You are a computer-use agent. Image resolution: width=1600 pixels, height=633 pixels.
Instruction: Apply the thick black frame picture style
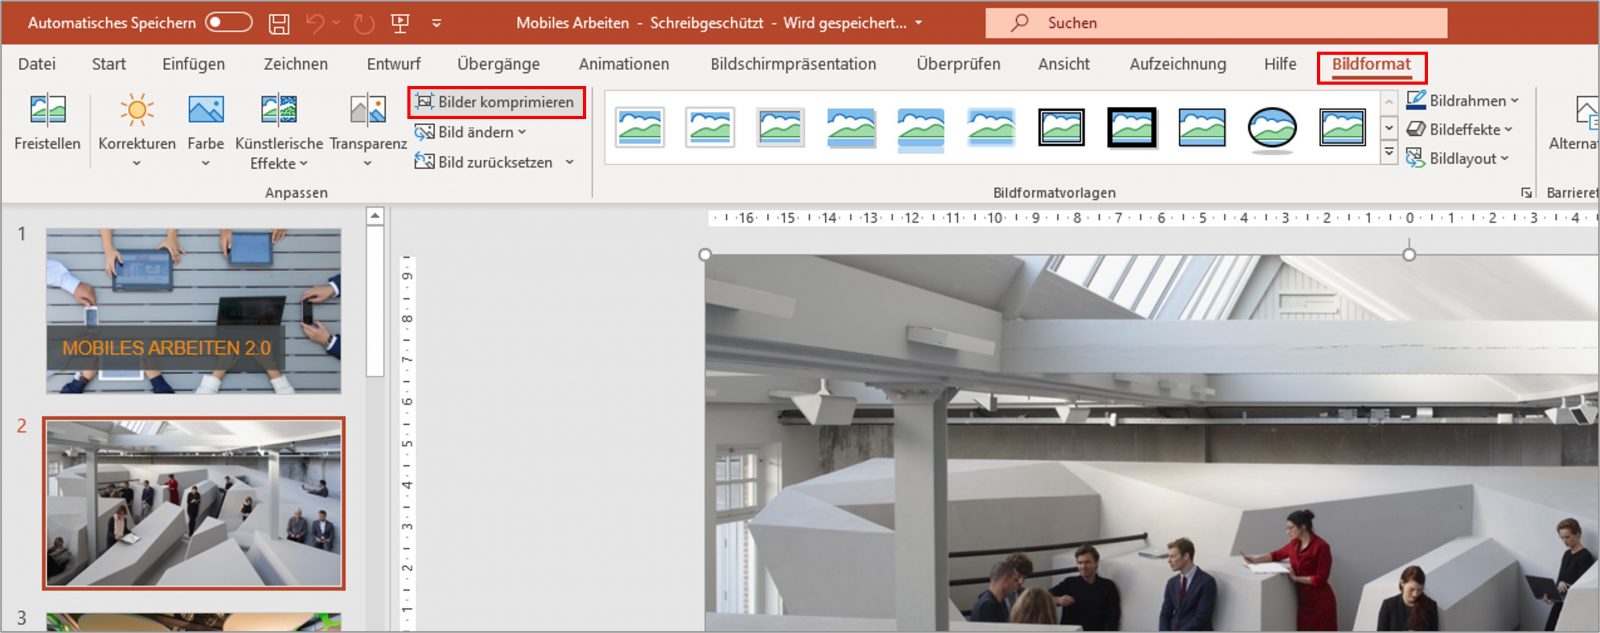tap(1132, 128)
